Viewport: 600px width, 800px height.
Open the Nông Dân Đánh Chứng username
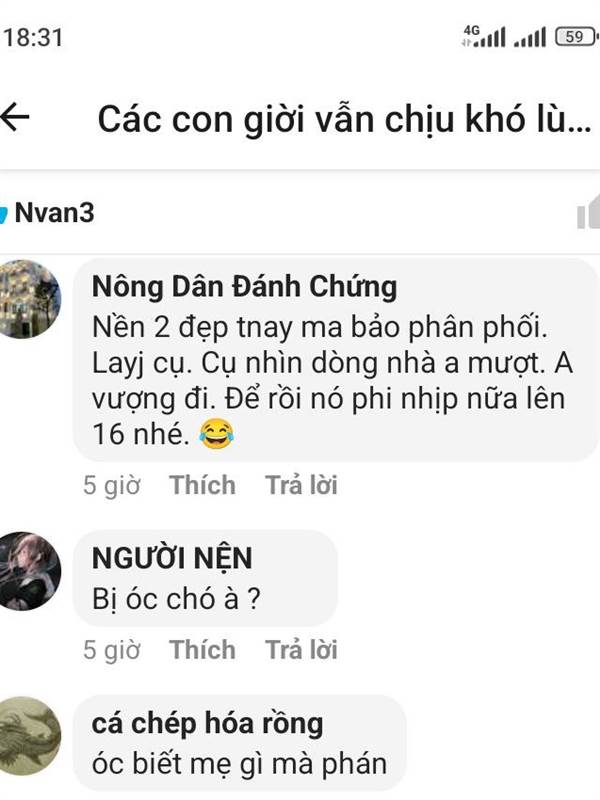tap(244, 286)
